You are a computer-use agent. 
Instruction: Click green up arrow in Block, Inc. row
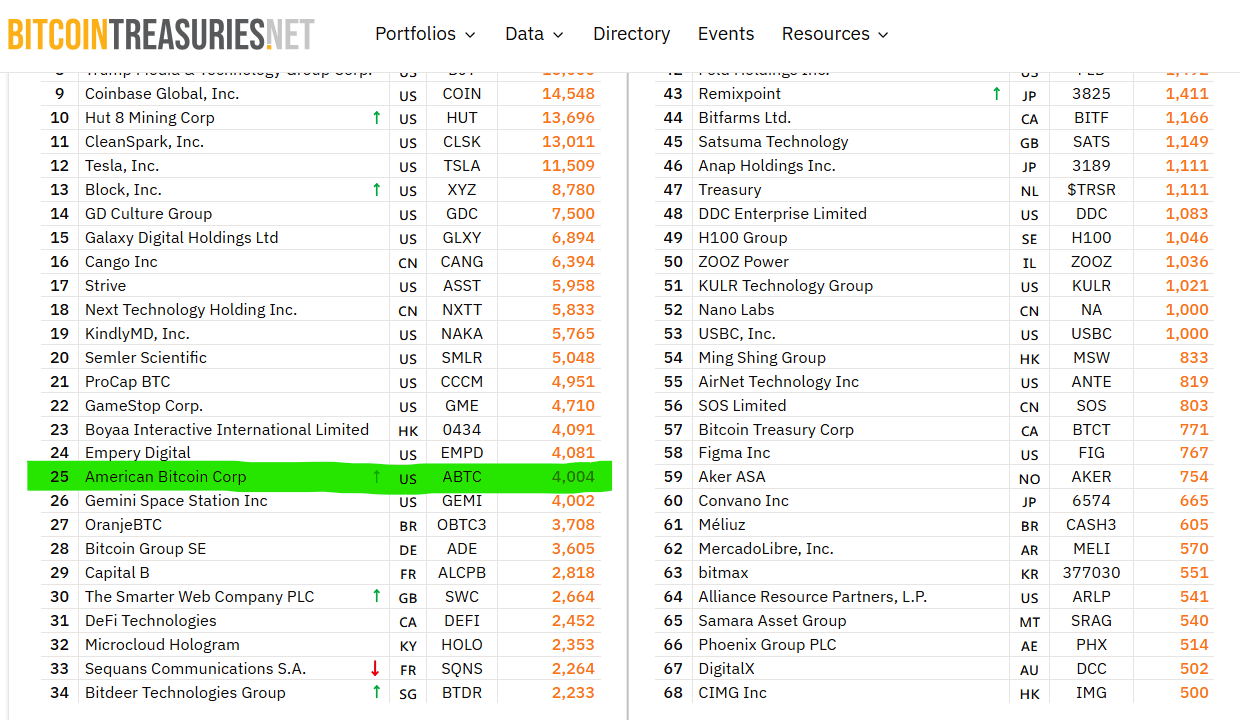click(x=376, y=190)
